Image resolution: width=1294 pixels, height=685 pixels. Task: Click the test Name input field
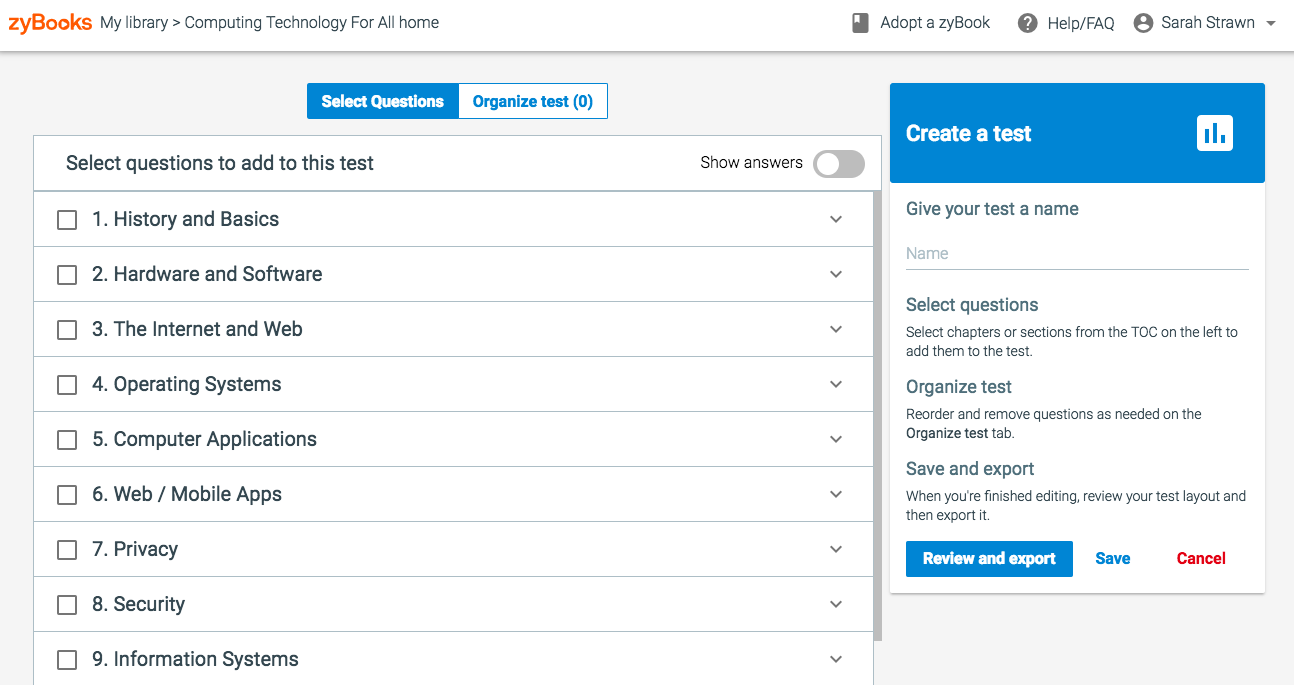(1076, 254)
